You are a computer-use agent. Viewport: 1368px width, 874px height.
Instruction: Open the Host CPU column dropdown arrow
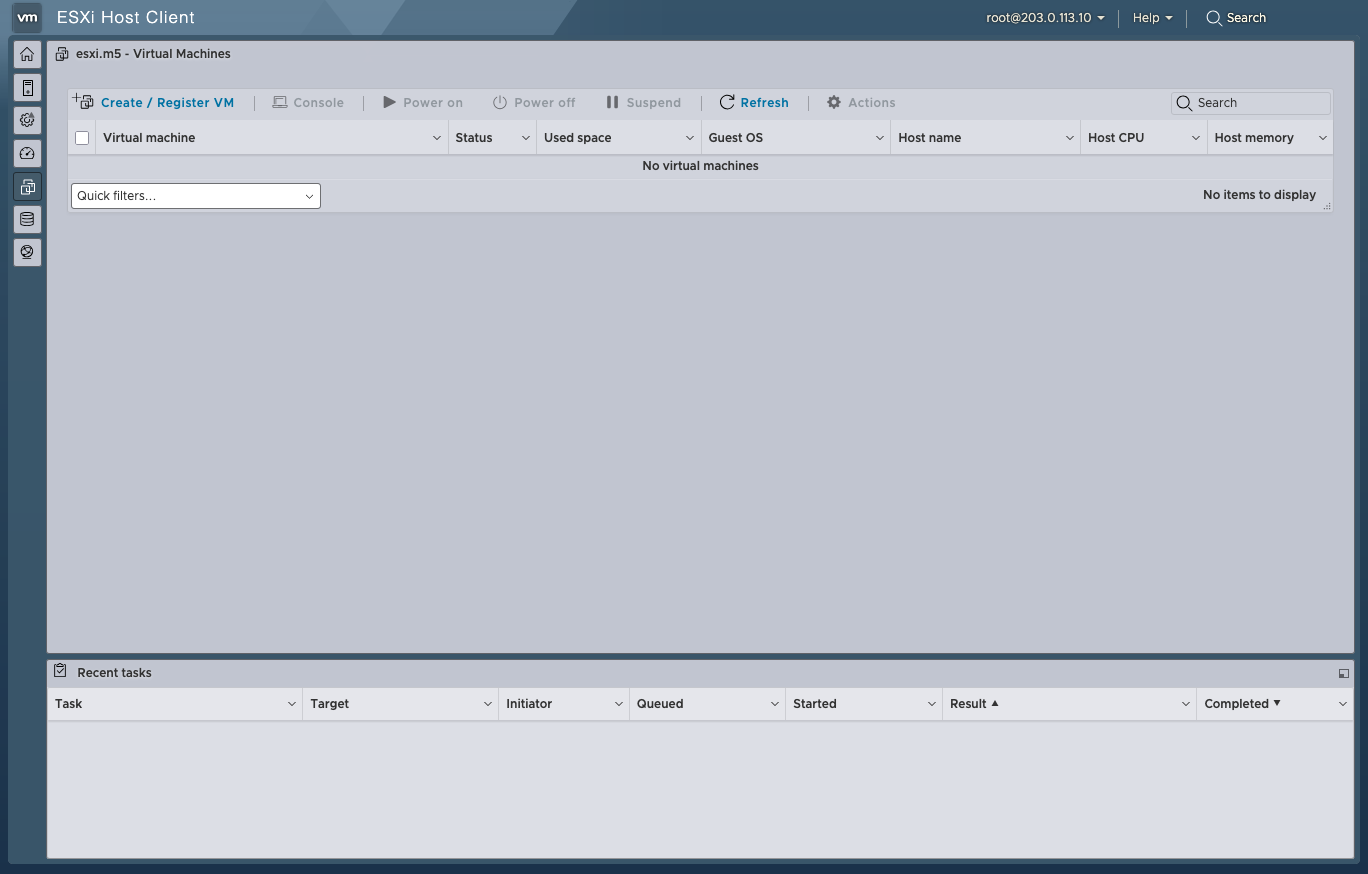click(1195, 138)
